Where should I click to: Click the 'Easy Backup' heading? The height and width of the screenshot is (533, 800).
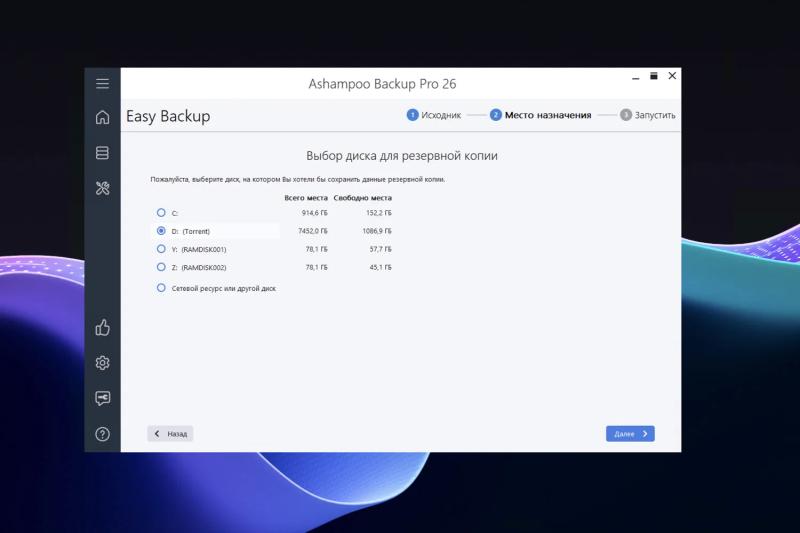[x=168, y=116]
